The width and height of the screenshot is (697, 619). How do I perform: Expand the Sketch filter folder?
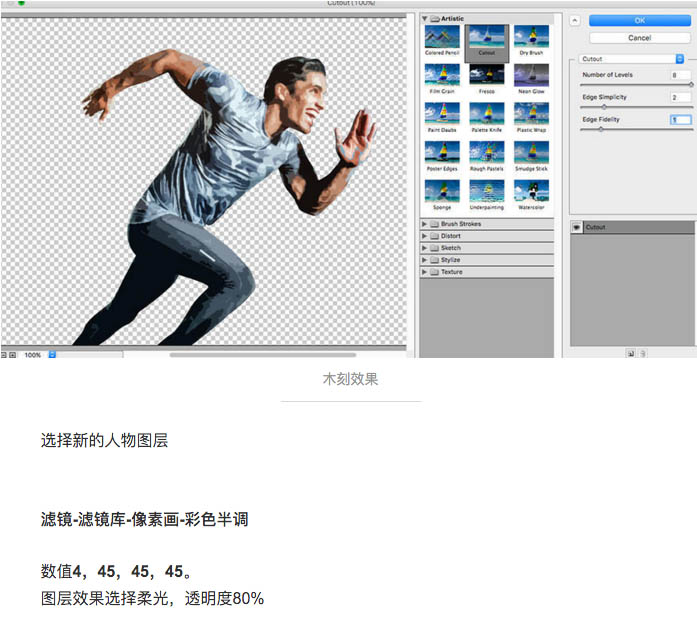[x=424, y=248]
